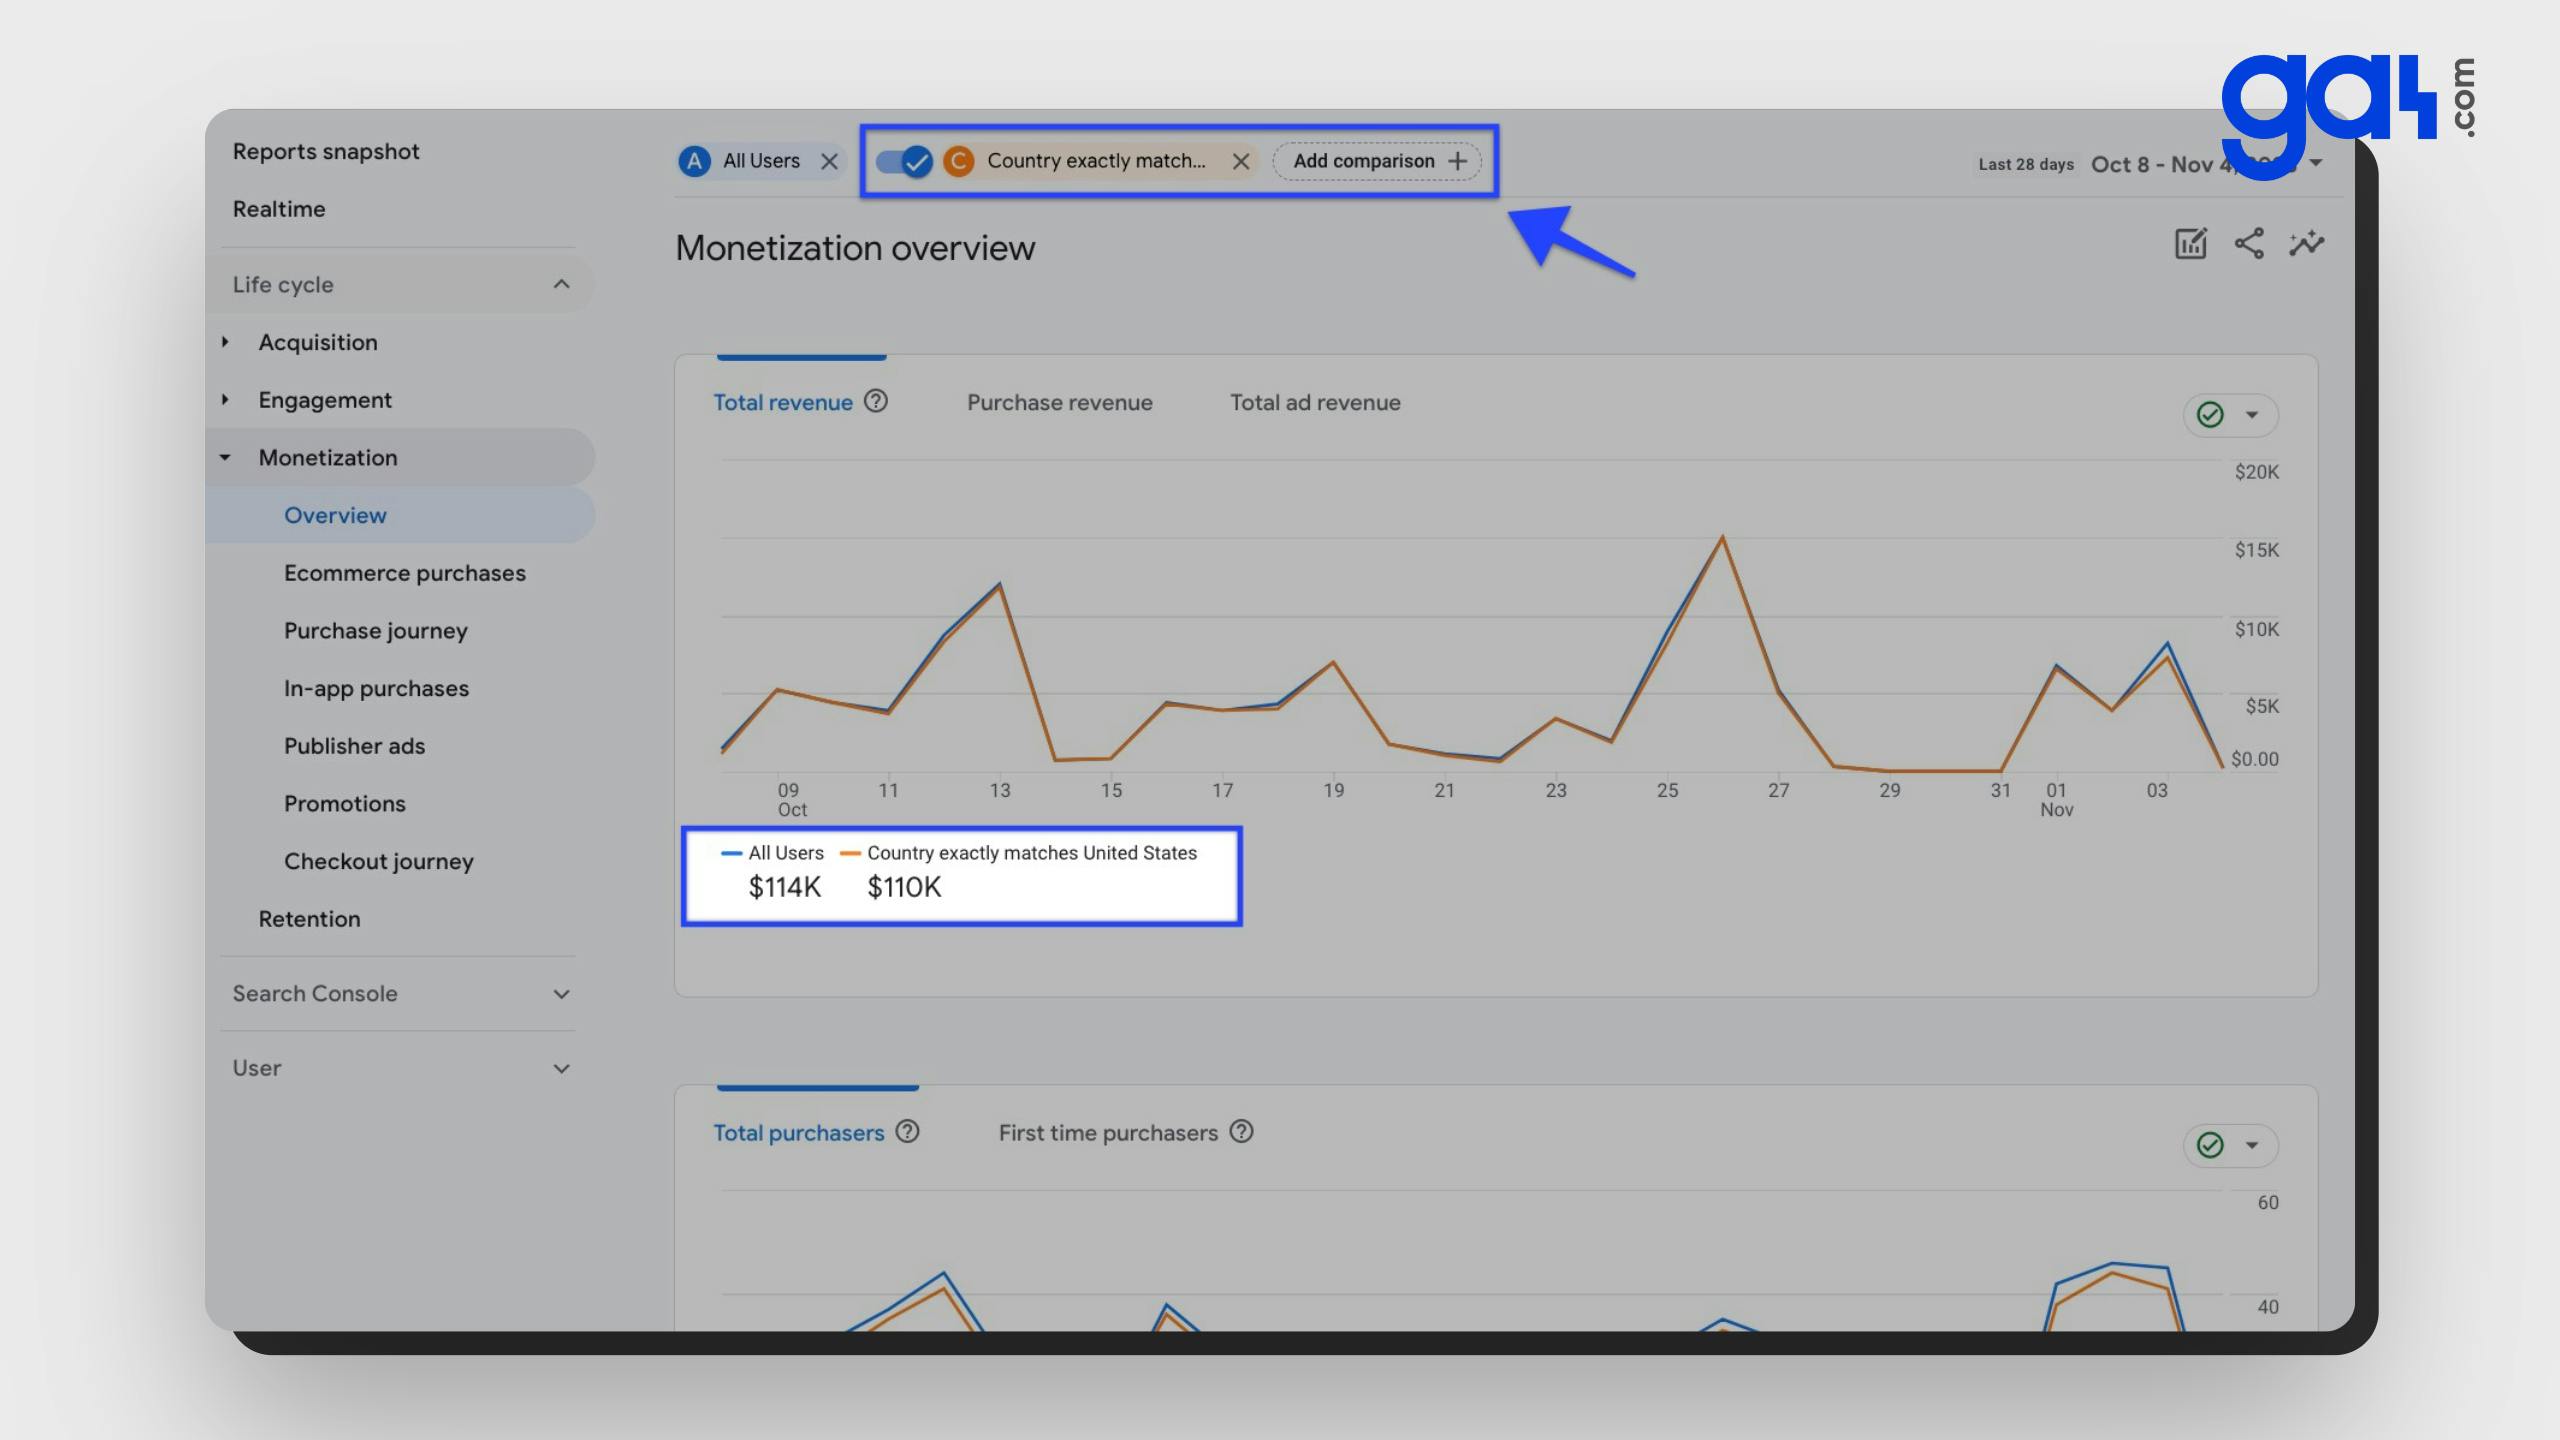The height and width of the screenshot is (1440, 2560).
Task: Click the customize report pencil-chart icon
Action: point(2190,243)
